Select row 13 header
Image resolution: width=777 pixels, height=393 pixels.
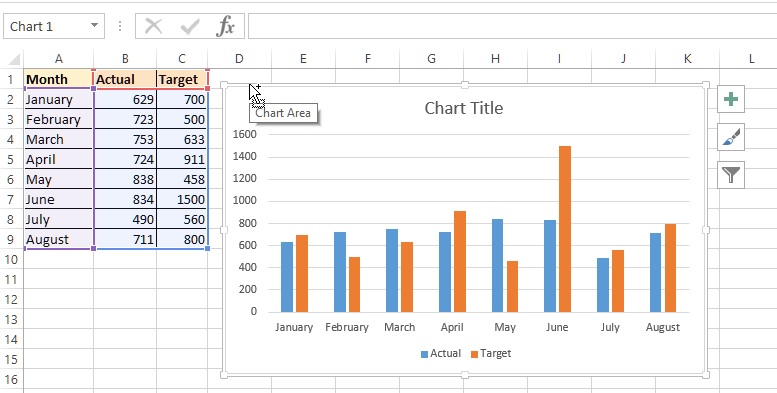[x=11, y=319]
